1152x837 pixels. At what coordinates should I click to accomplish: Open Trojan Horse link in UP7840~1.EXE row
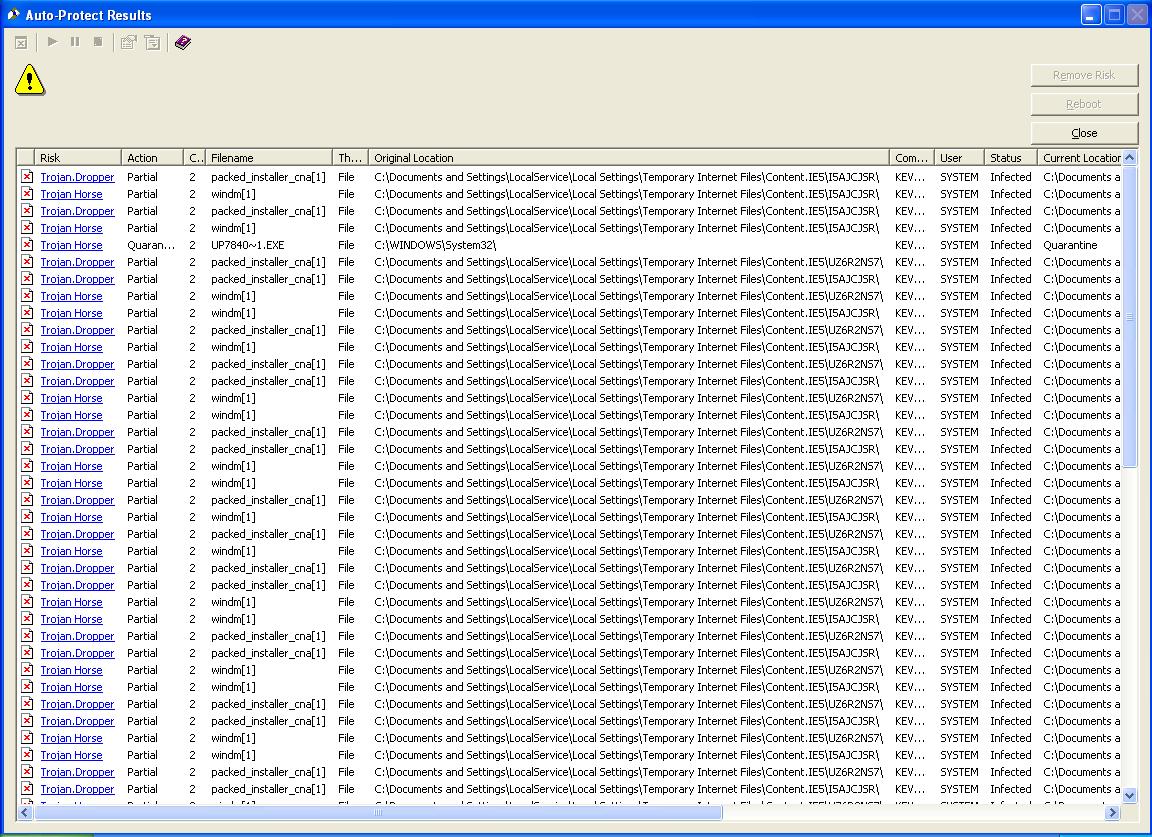pyautogui.click(x=71, y=245)
